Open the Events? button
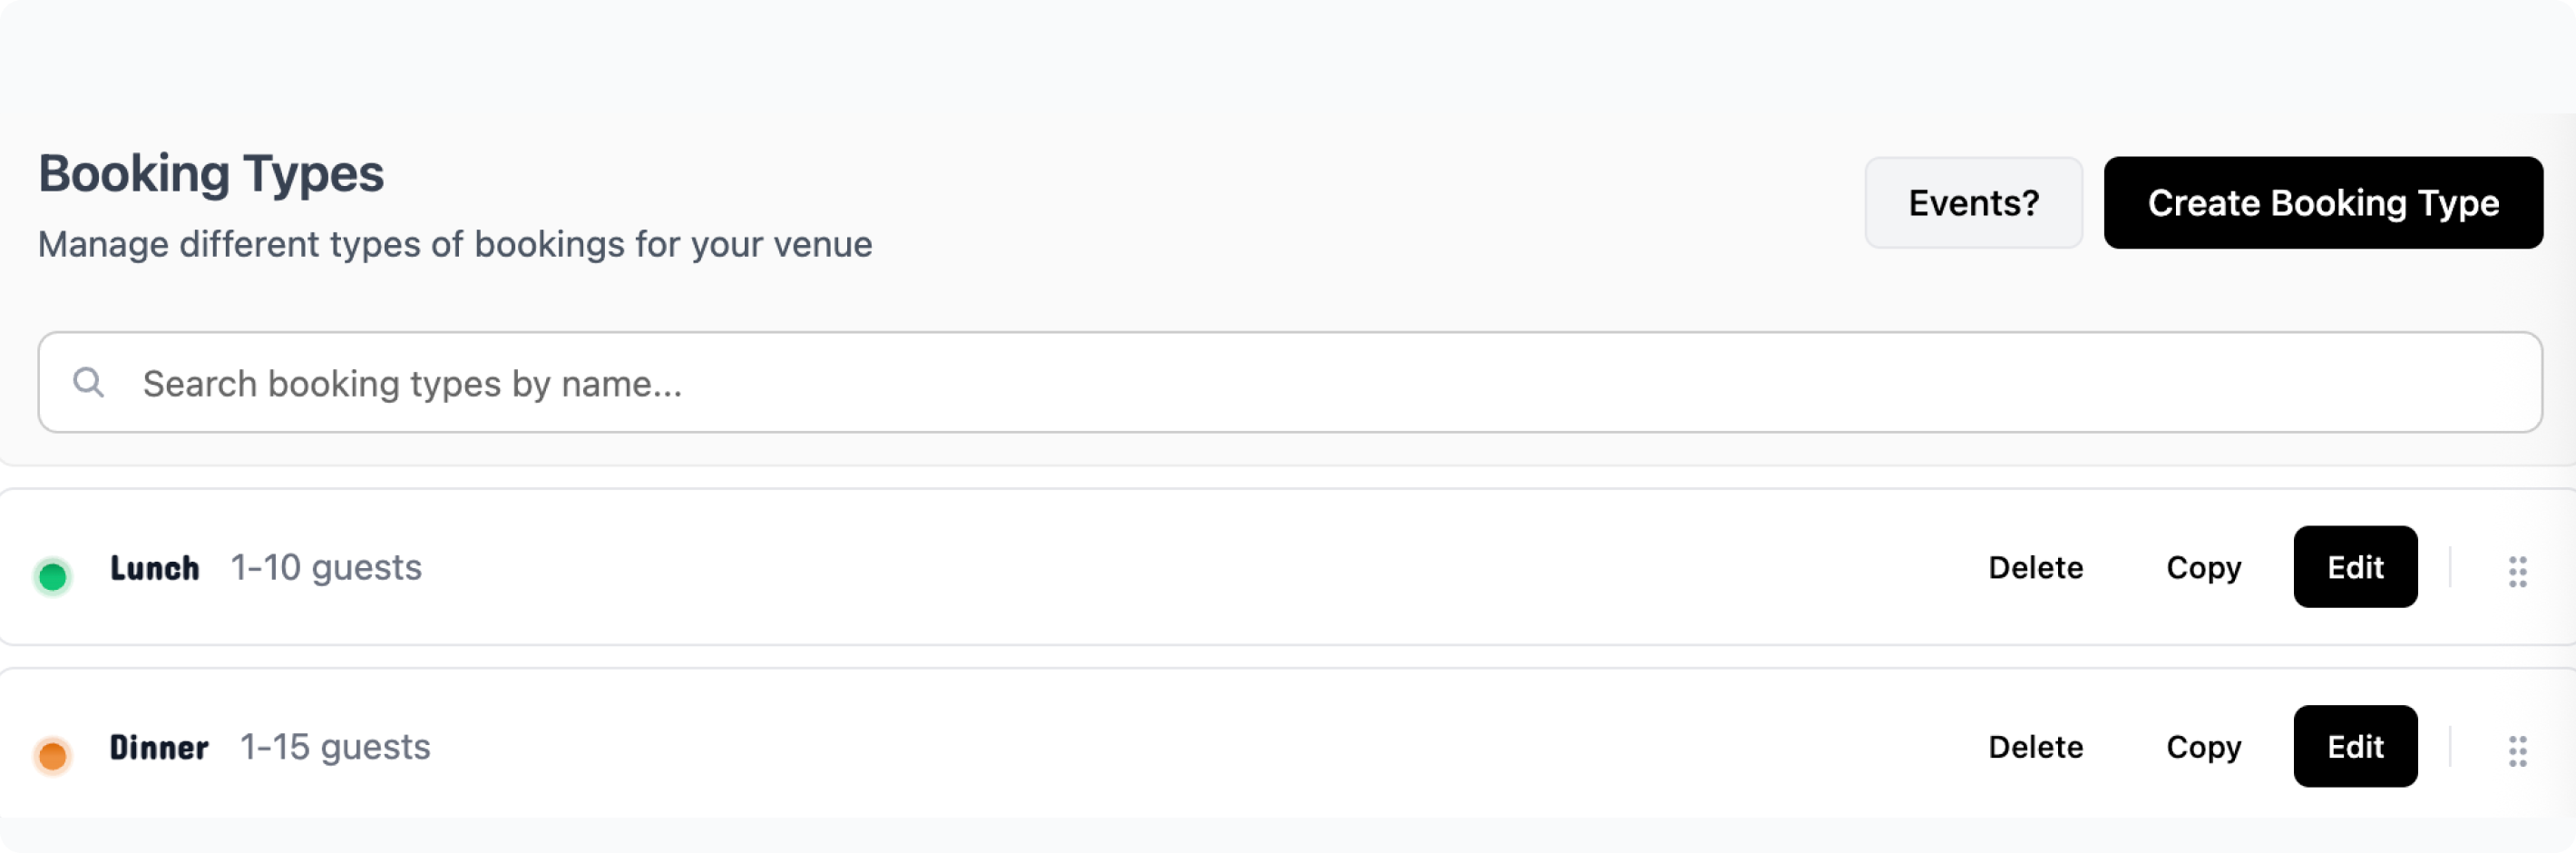This screenshot has width=2576, height=853. [x=1972, y=203]
